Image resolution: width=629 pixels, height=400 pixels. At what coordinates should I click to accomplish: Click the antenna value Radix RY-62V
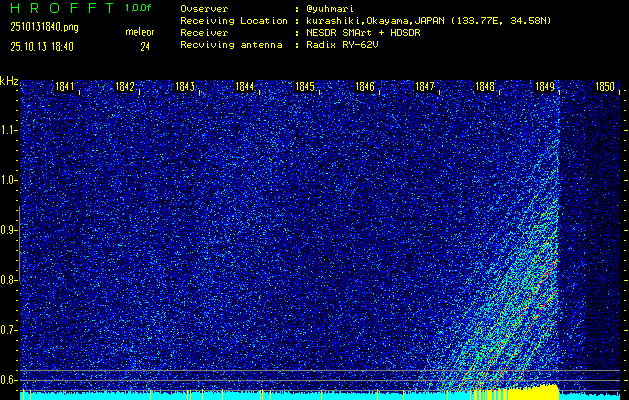coord(342,45)
